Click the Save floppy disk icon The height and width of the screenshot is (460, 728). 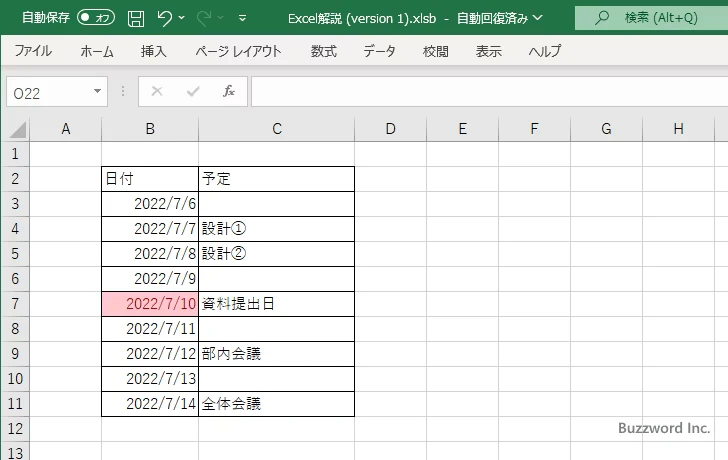coord(136,18)
